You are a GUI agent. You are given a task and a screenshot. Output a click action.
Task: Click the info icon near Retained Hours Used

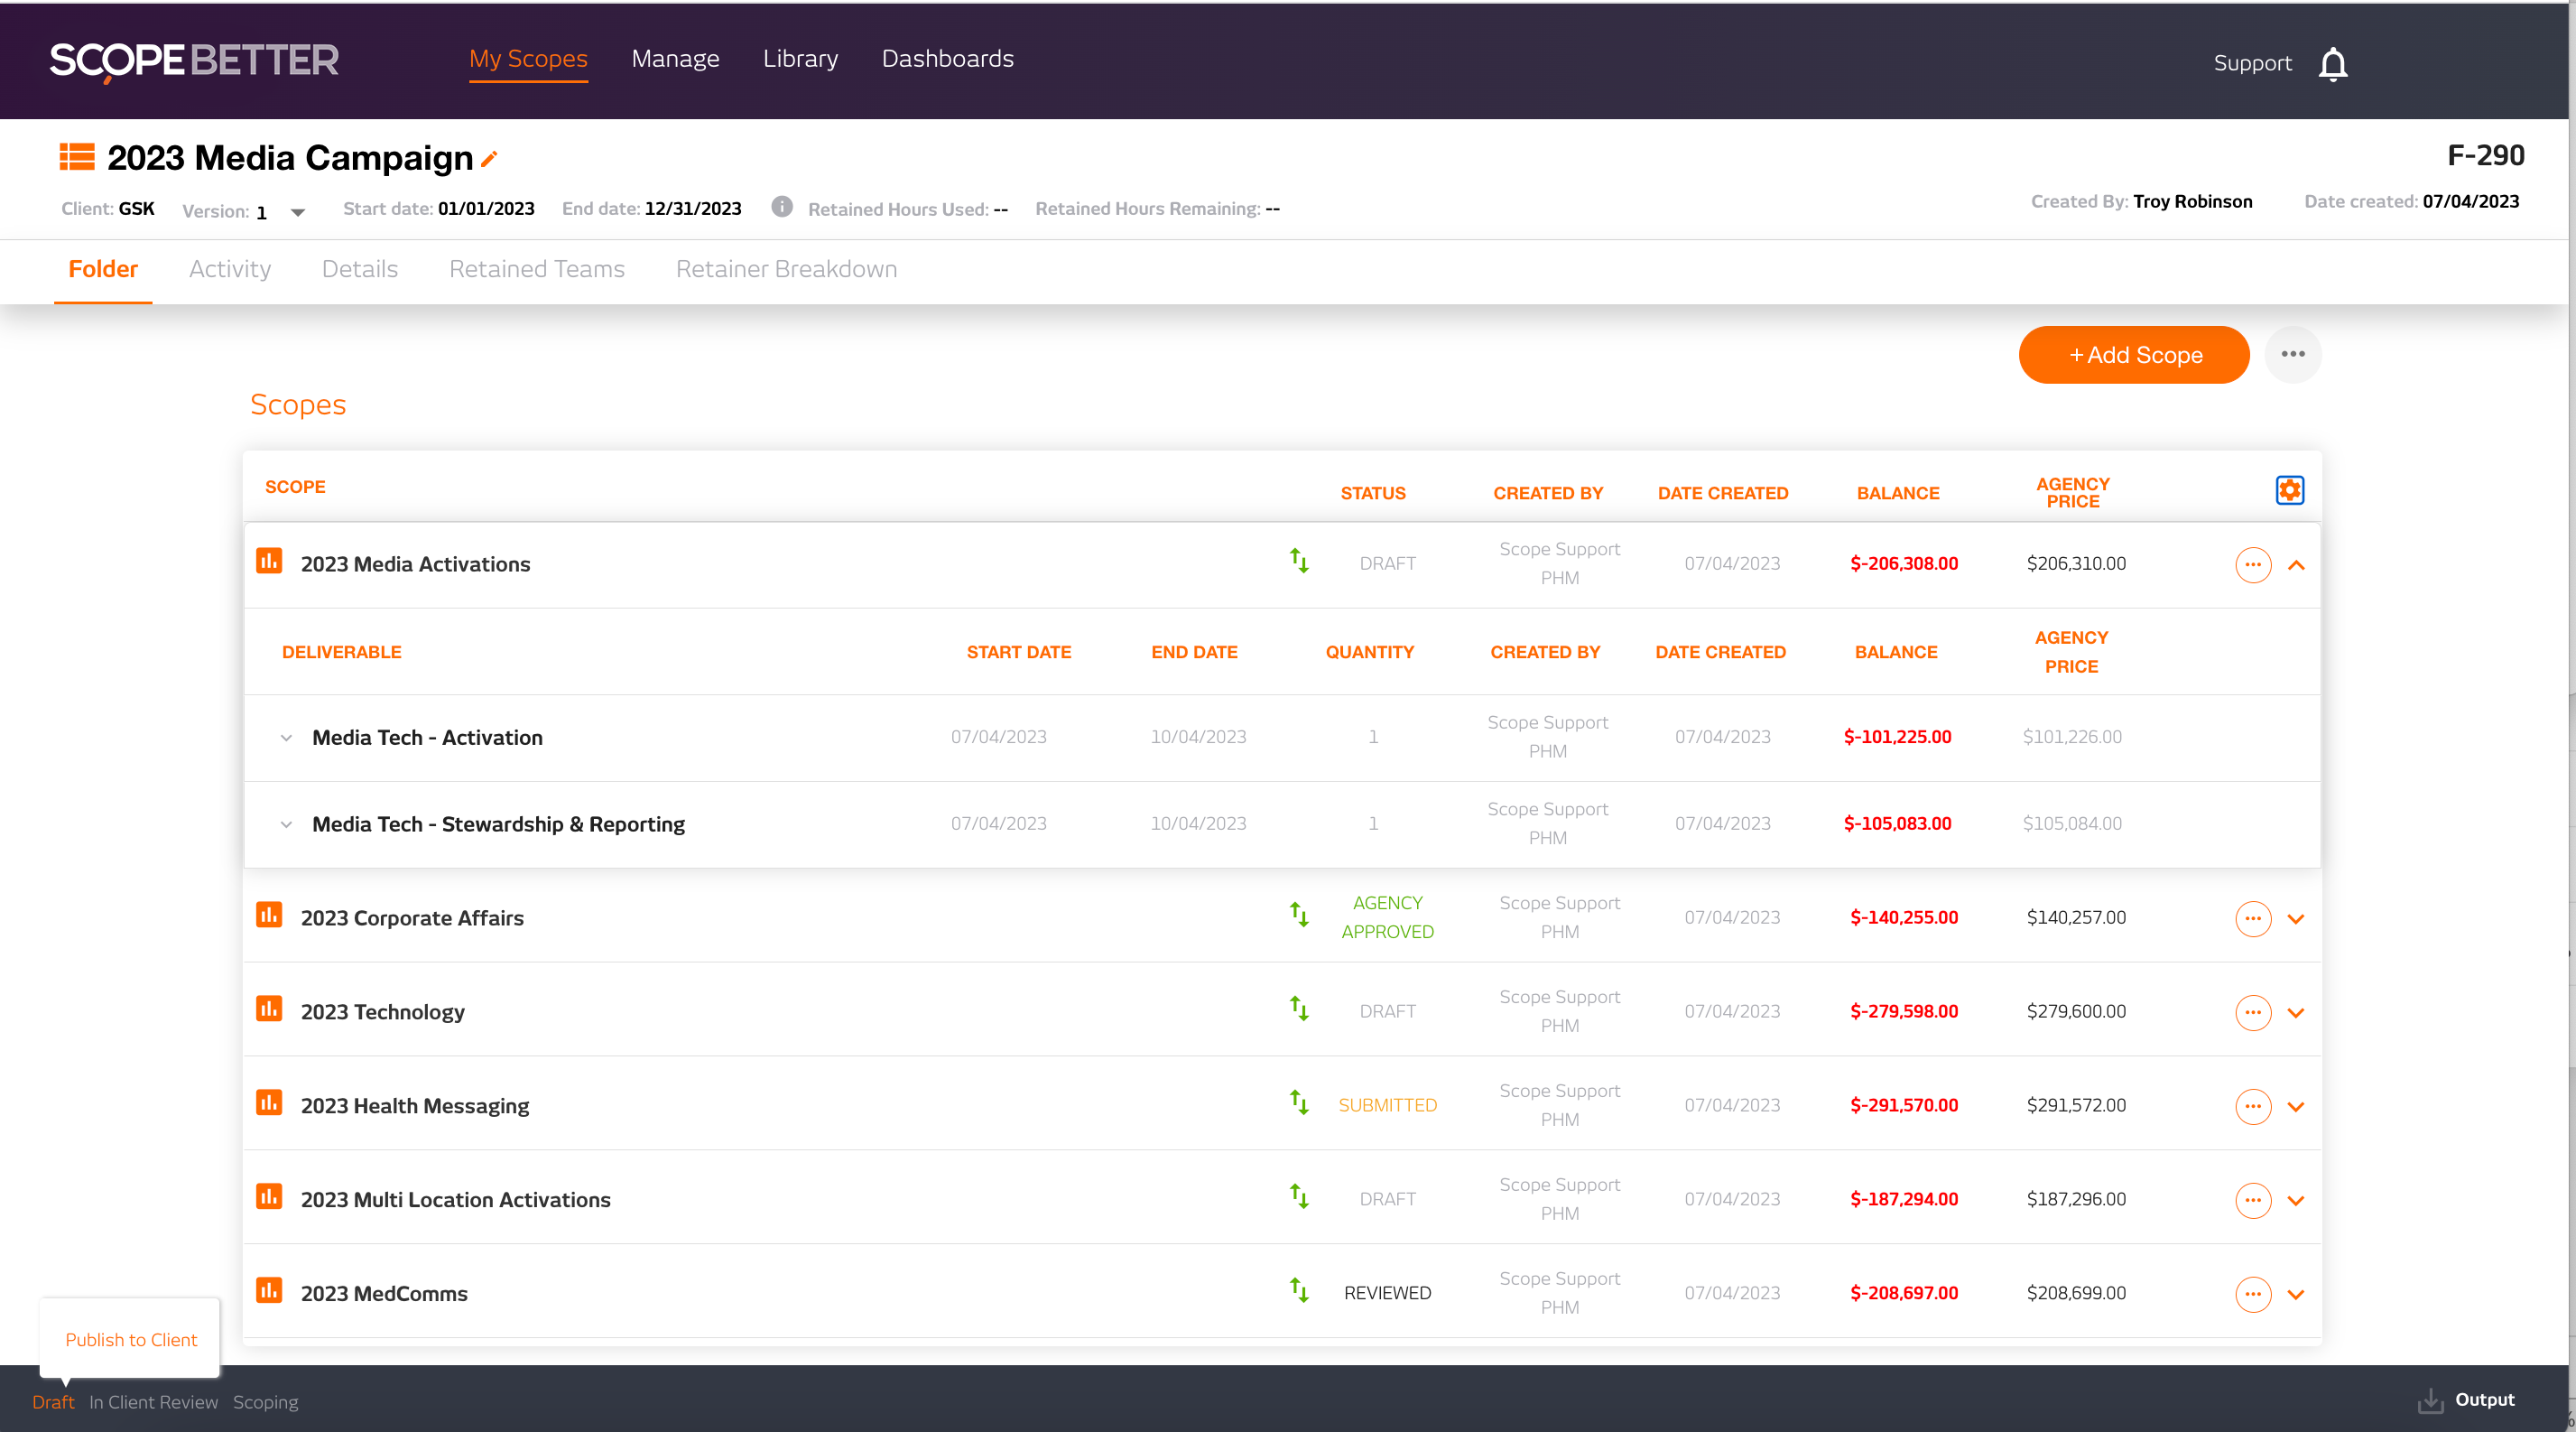pyautogui.click(x=781, y=207)
